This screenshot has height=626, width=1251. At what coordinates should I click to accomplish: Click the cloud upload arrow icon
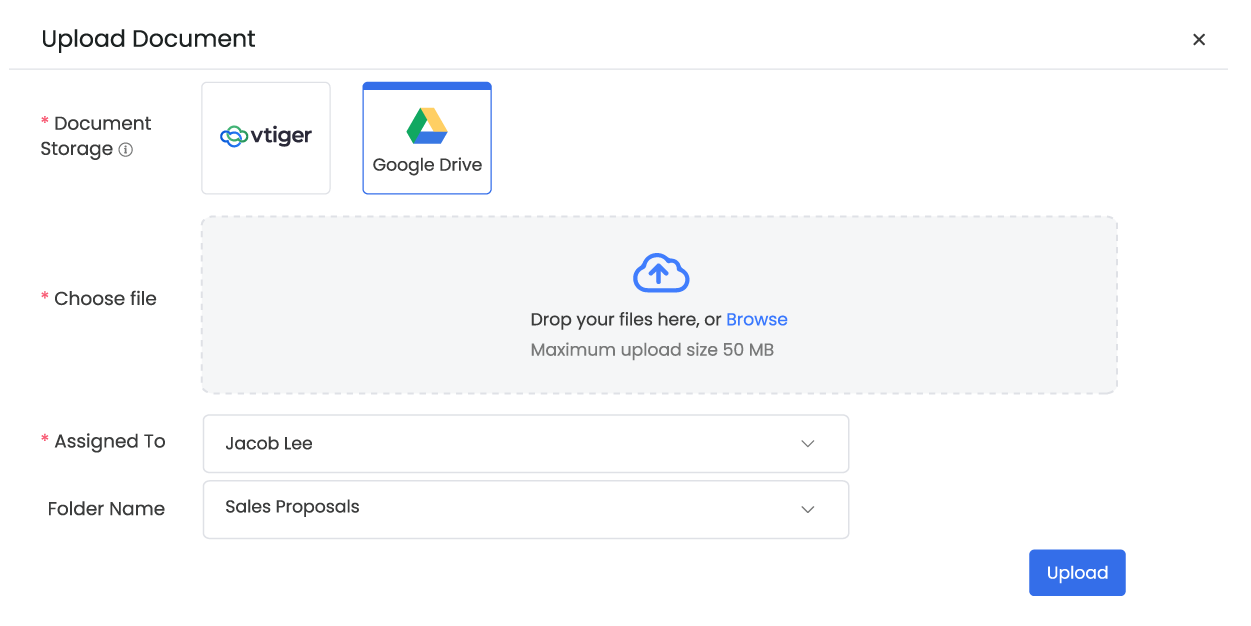(661, 273)
